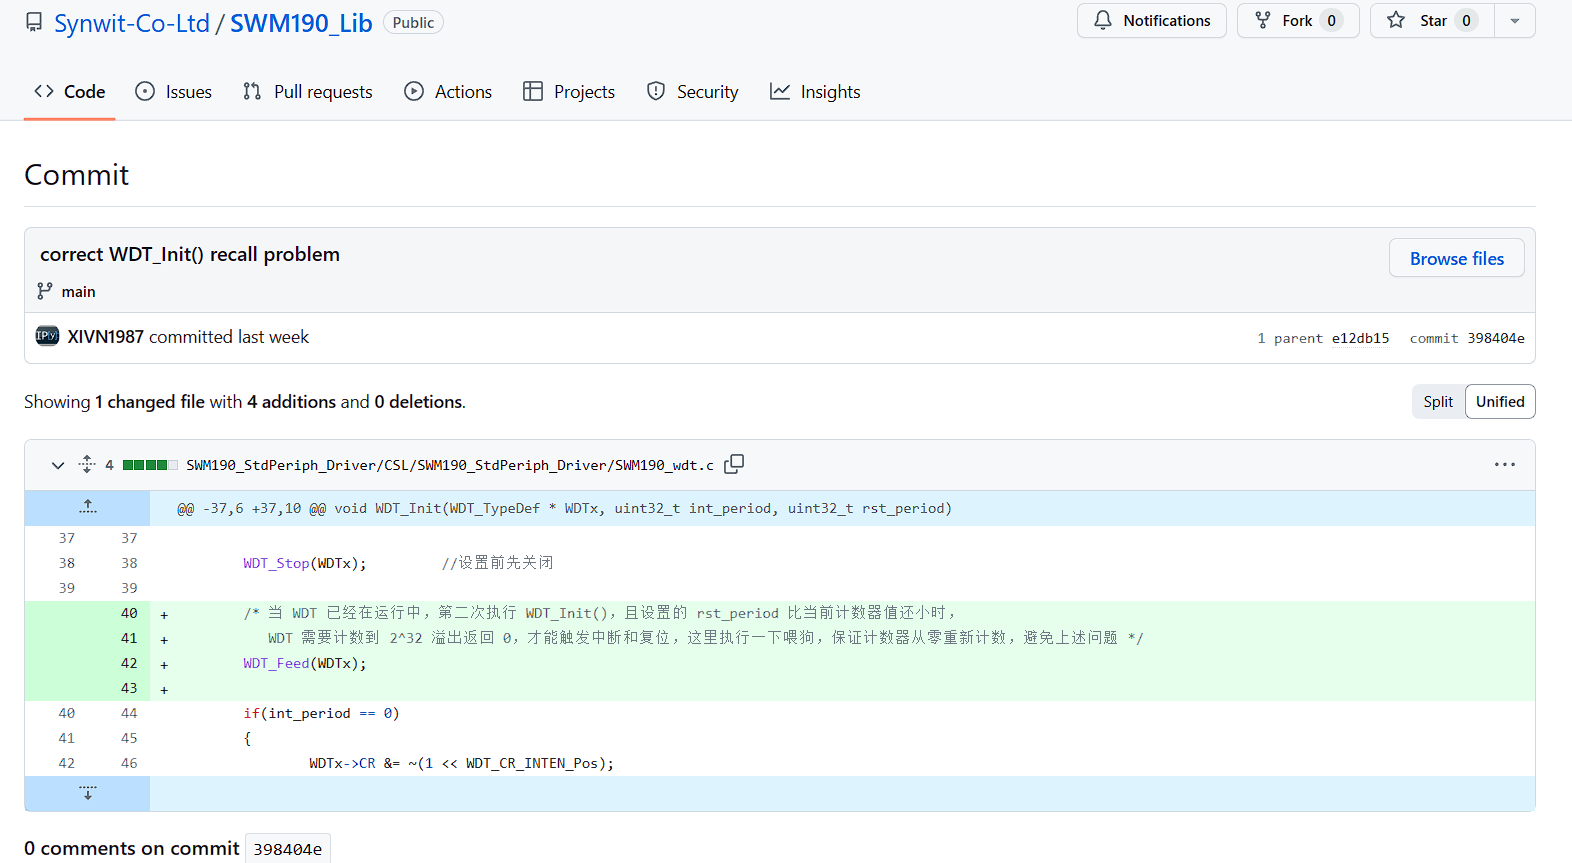Open the main branch link
Screen dimensions: 1572x863
(x=78, y=292)
